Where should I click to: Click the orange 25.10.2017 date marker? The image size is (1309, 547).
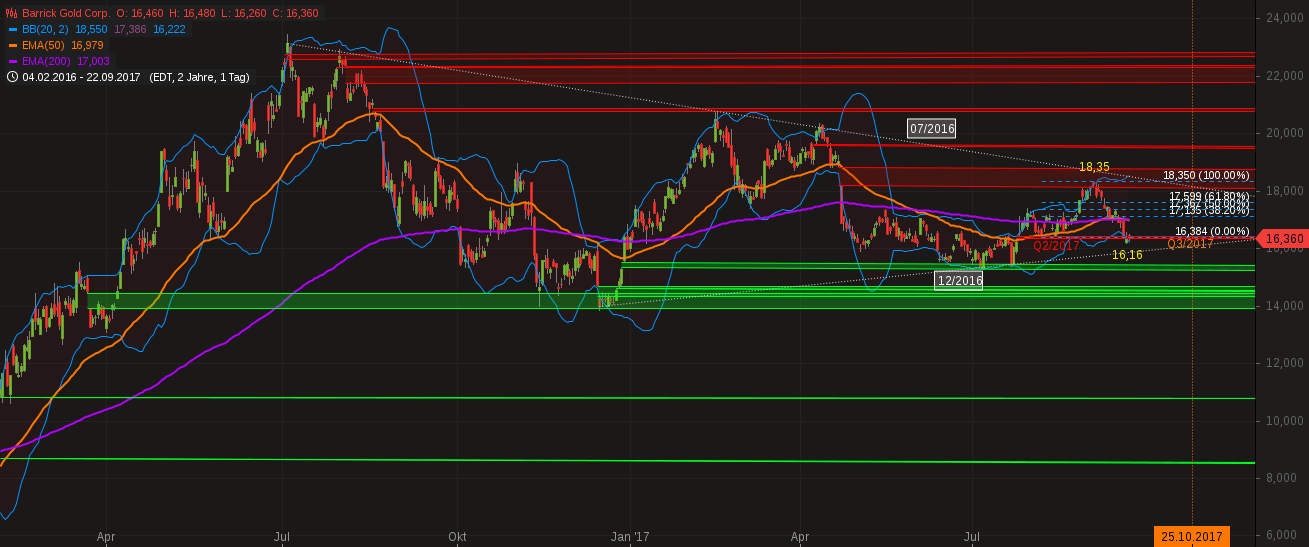pyautogui.click(x=1192, y=537)
